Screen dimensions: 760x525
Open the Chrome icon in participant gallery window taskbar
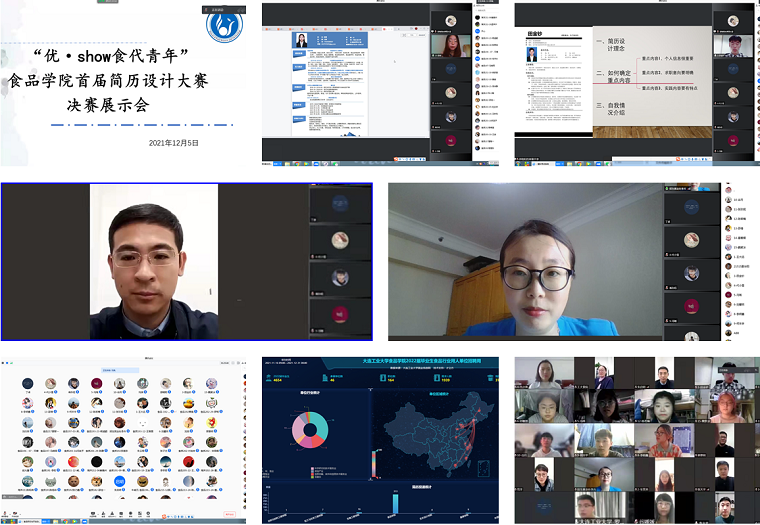65,521
